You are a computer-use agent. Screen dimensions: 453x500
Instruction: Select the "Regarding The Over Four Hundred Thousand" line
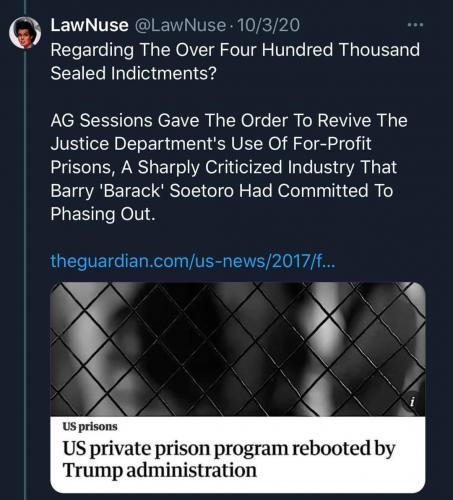[235, 50]
